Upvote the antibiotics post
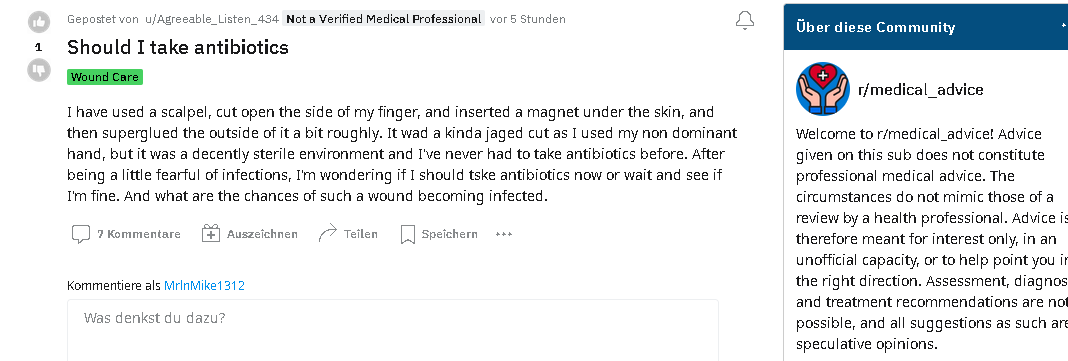The height and width of the screenshot is (361, 1068). pyautogui.click(x=39, y=22)
